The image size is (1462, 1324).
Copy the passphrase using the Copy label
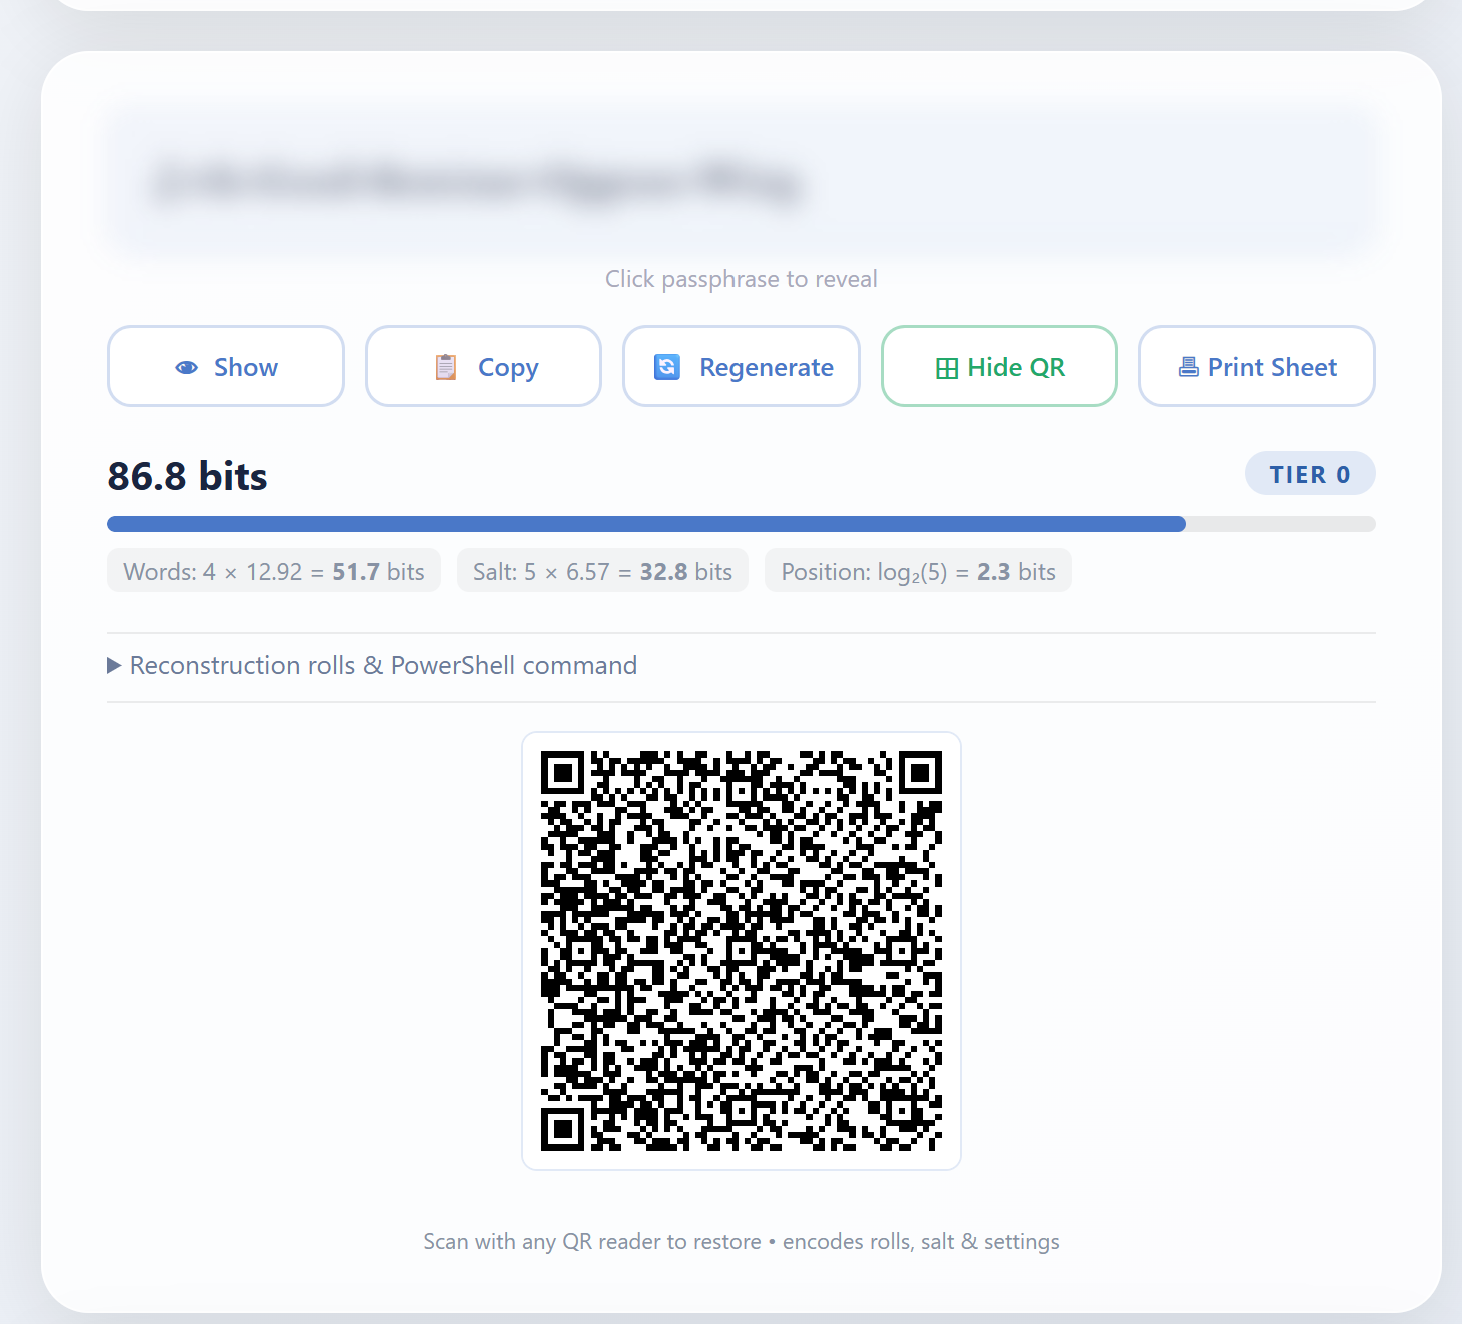pos(508,368)
